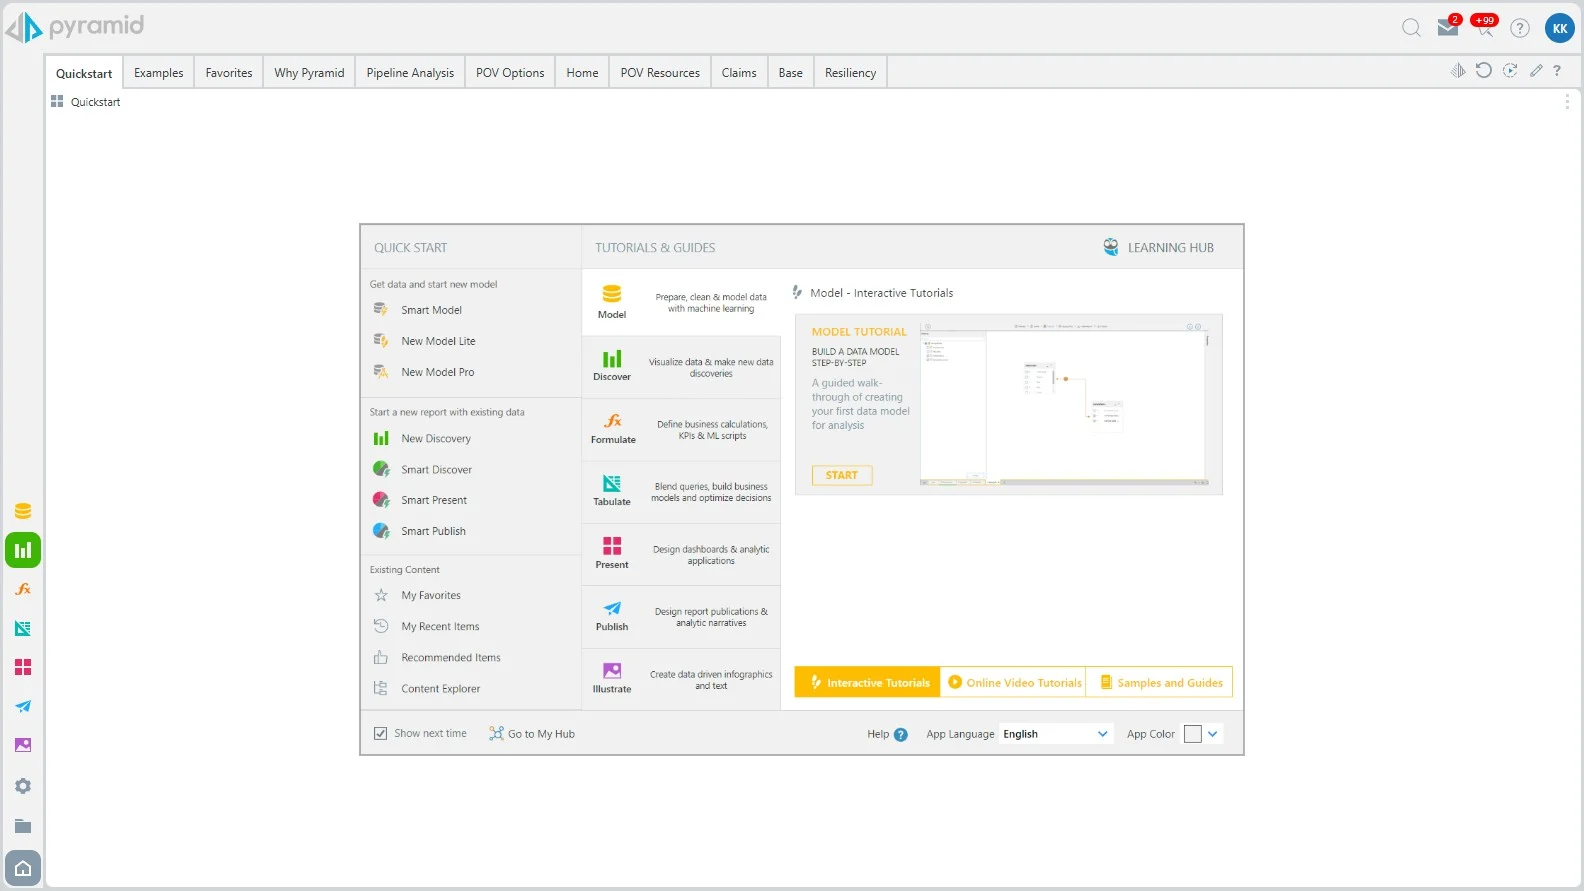Switch to the POV Resources tab
Viewport: 1584px width, 891px height.
660,73
